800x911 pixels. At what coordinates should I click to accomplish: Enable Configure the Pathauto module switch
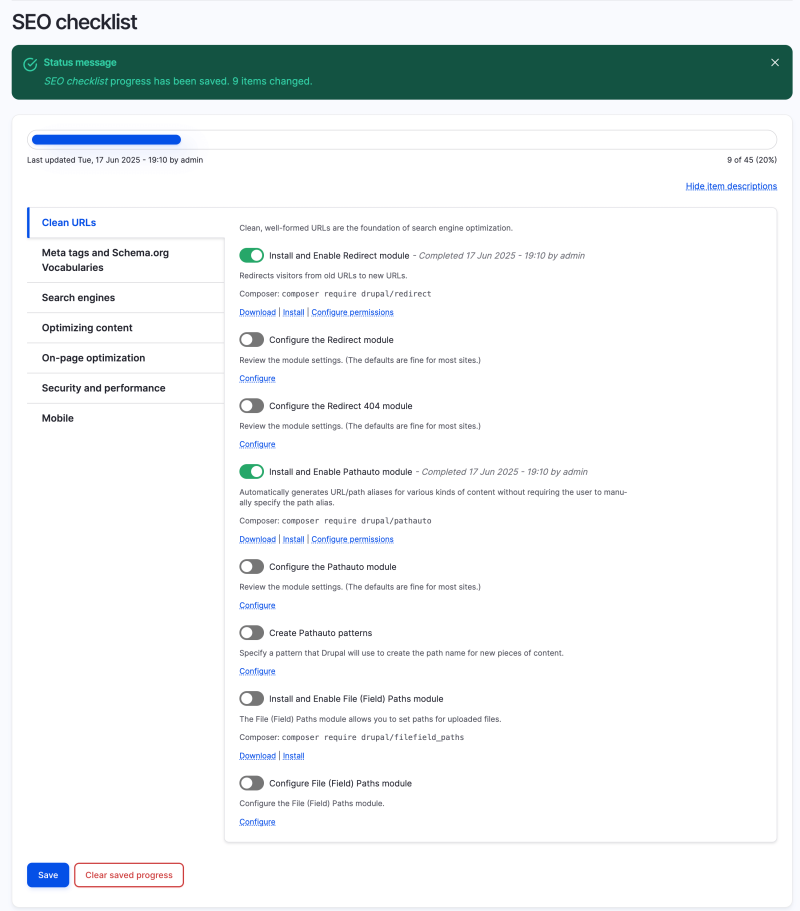[x=252, y=566]
